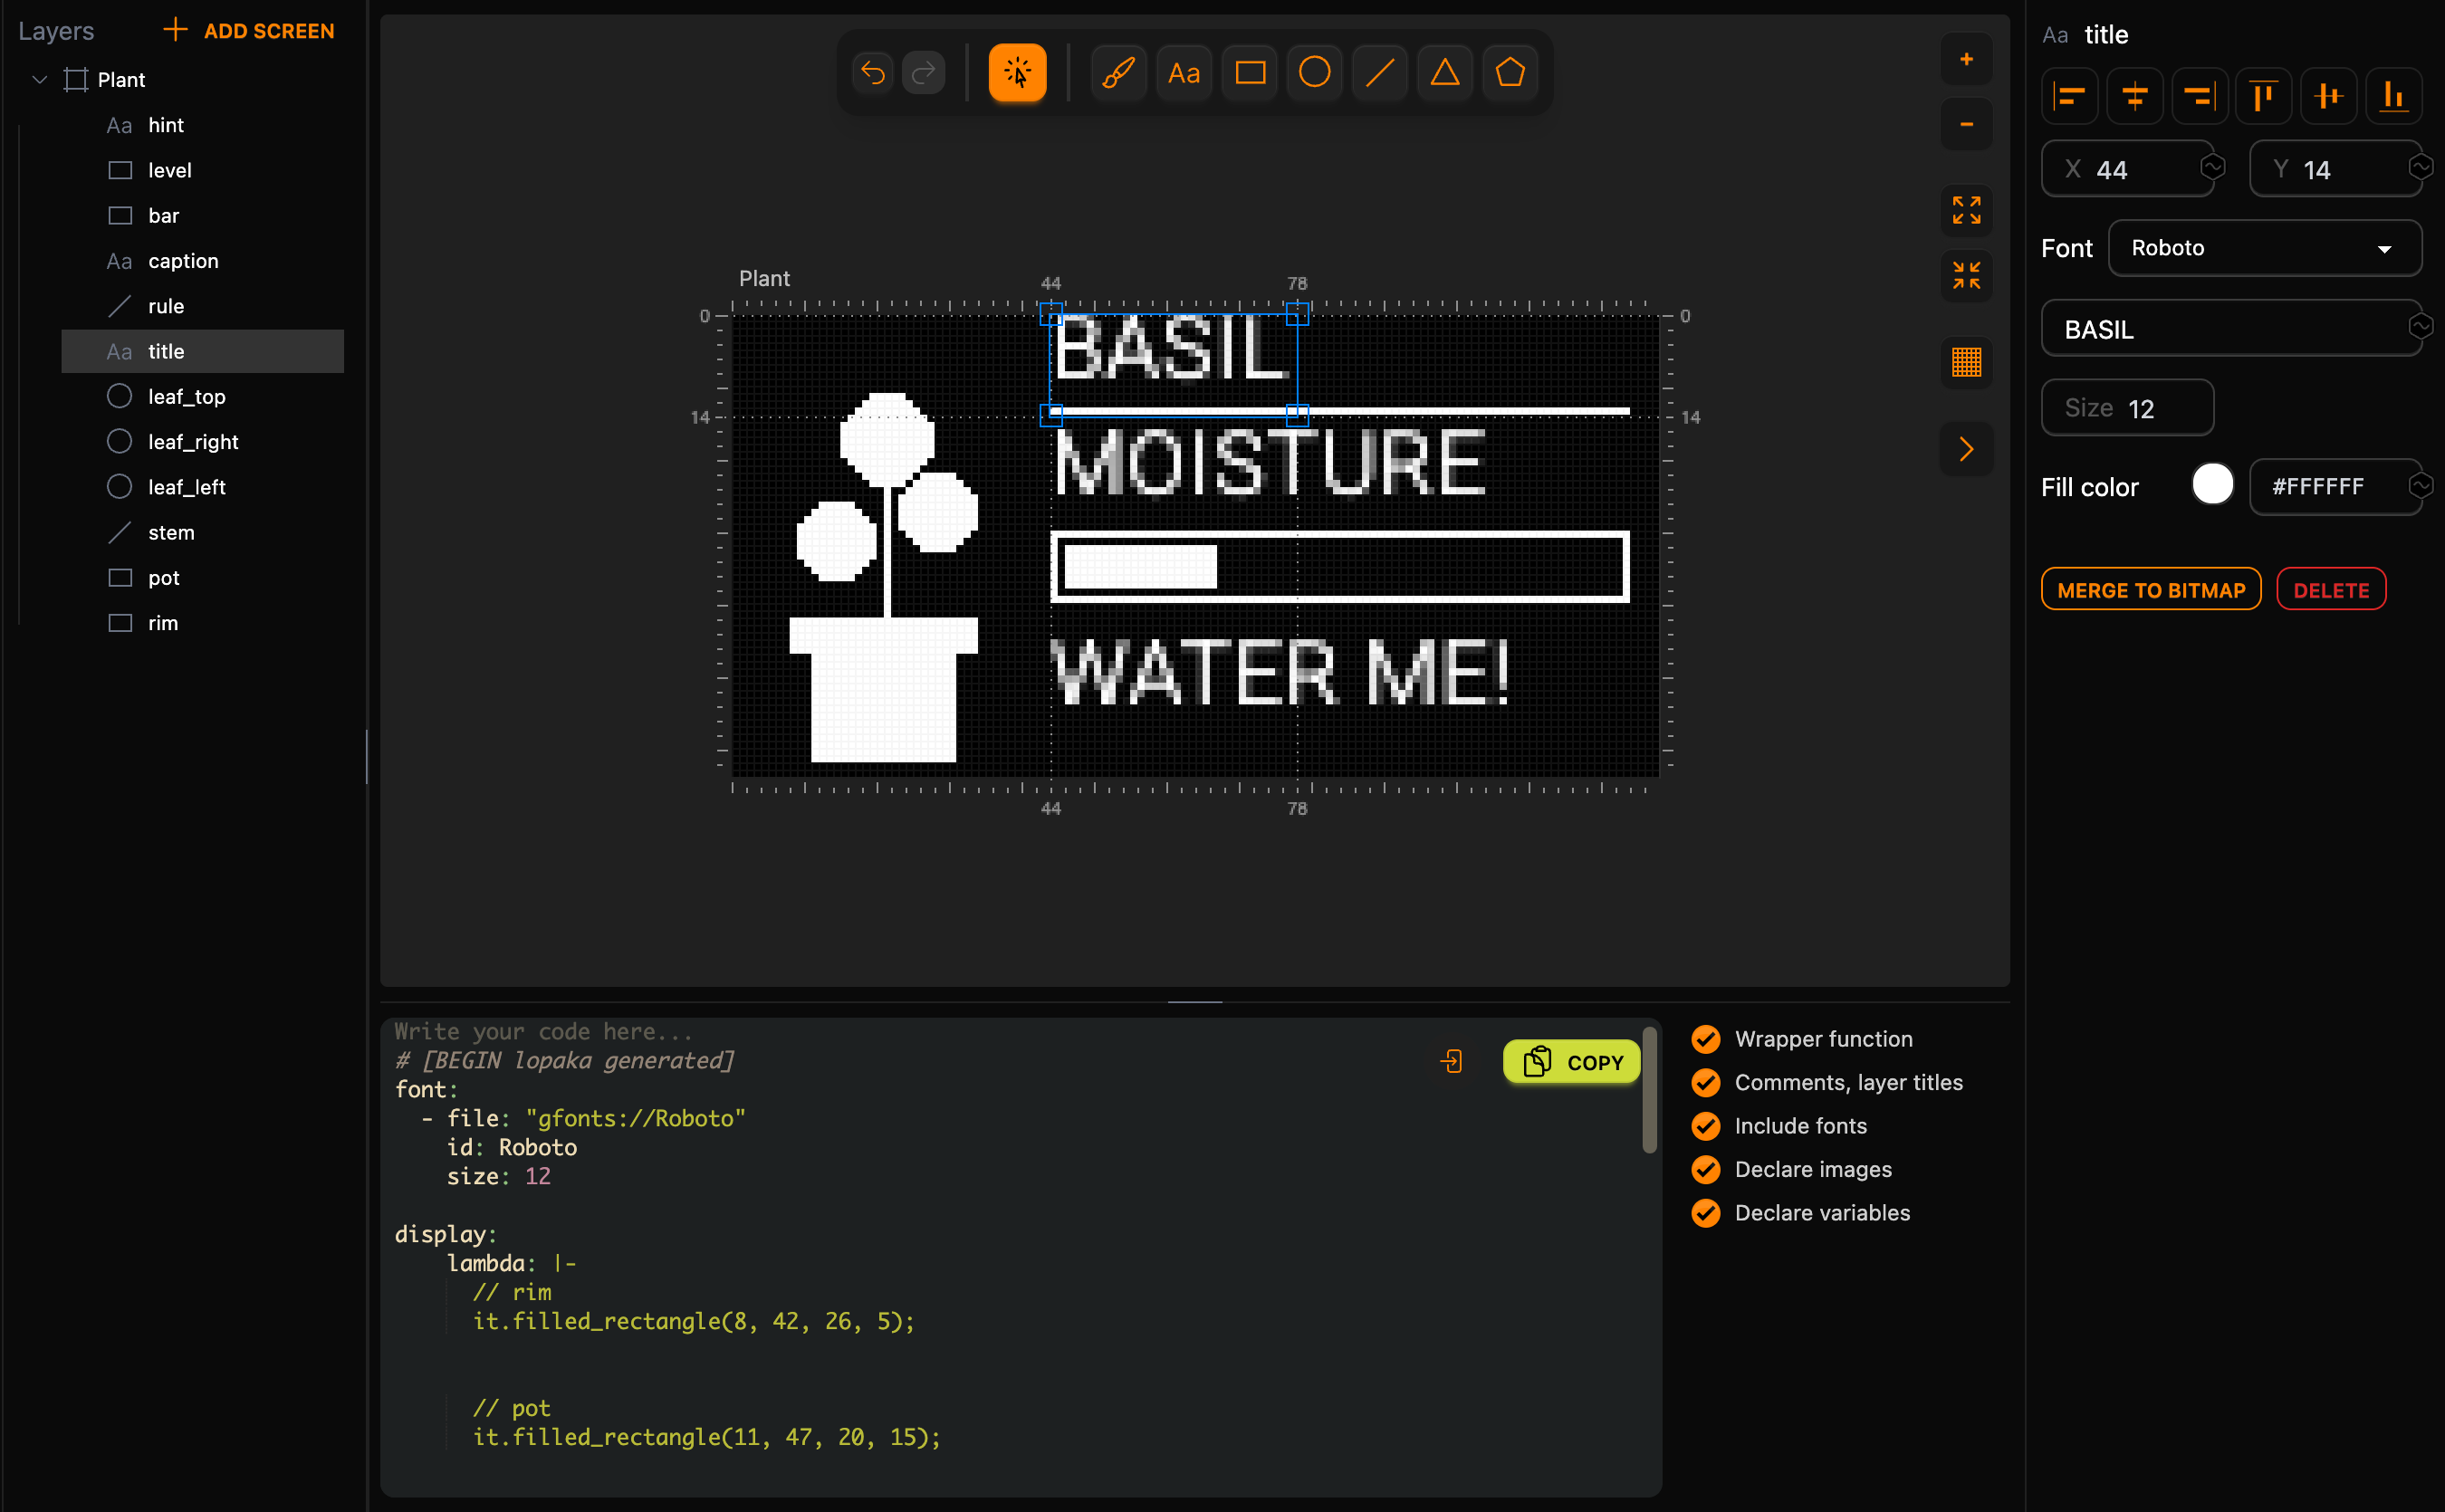Screen dimensions: 2445x1512
Task: Select the triangle shape tool
Action: click(1445, 73)
